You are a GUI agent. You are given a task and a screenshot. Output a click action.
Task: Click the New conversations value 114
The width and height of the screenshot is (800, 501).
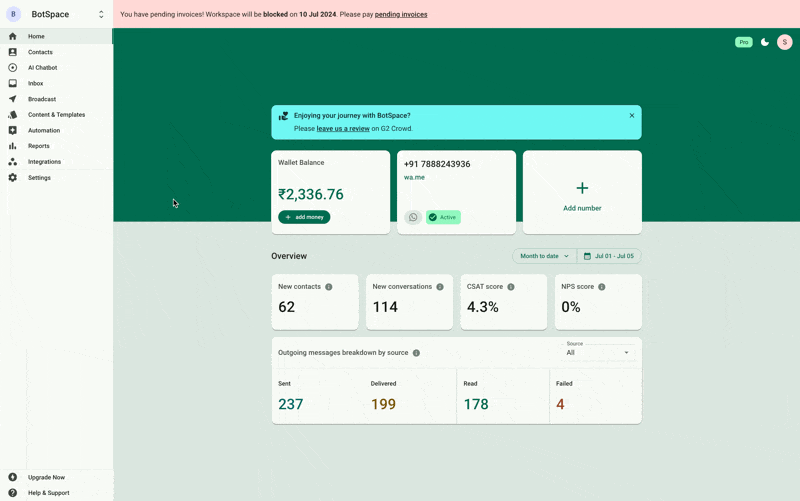point(385,307)
